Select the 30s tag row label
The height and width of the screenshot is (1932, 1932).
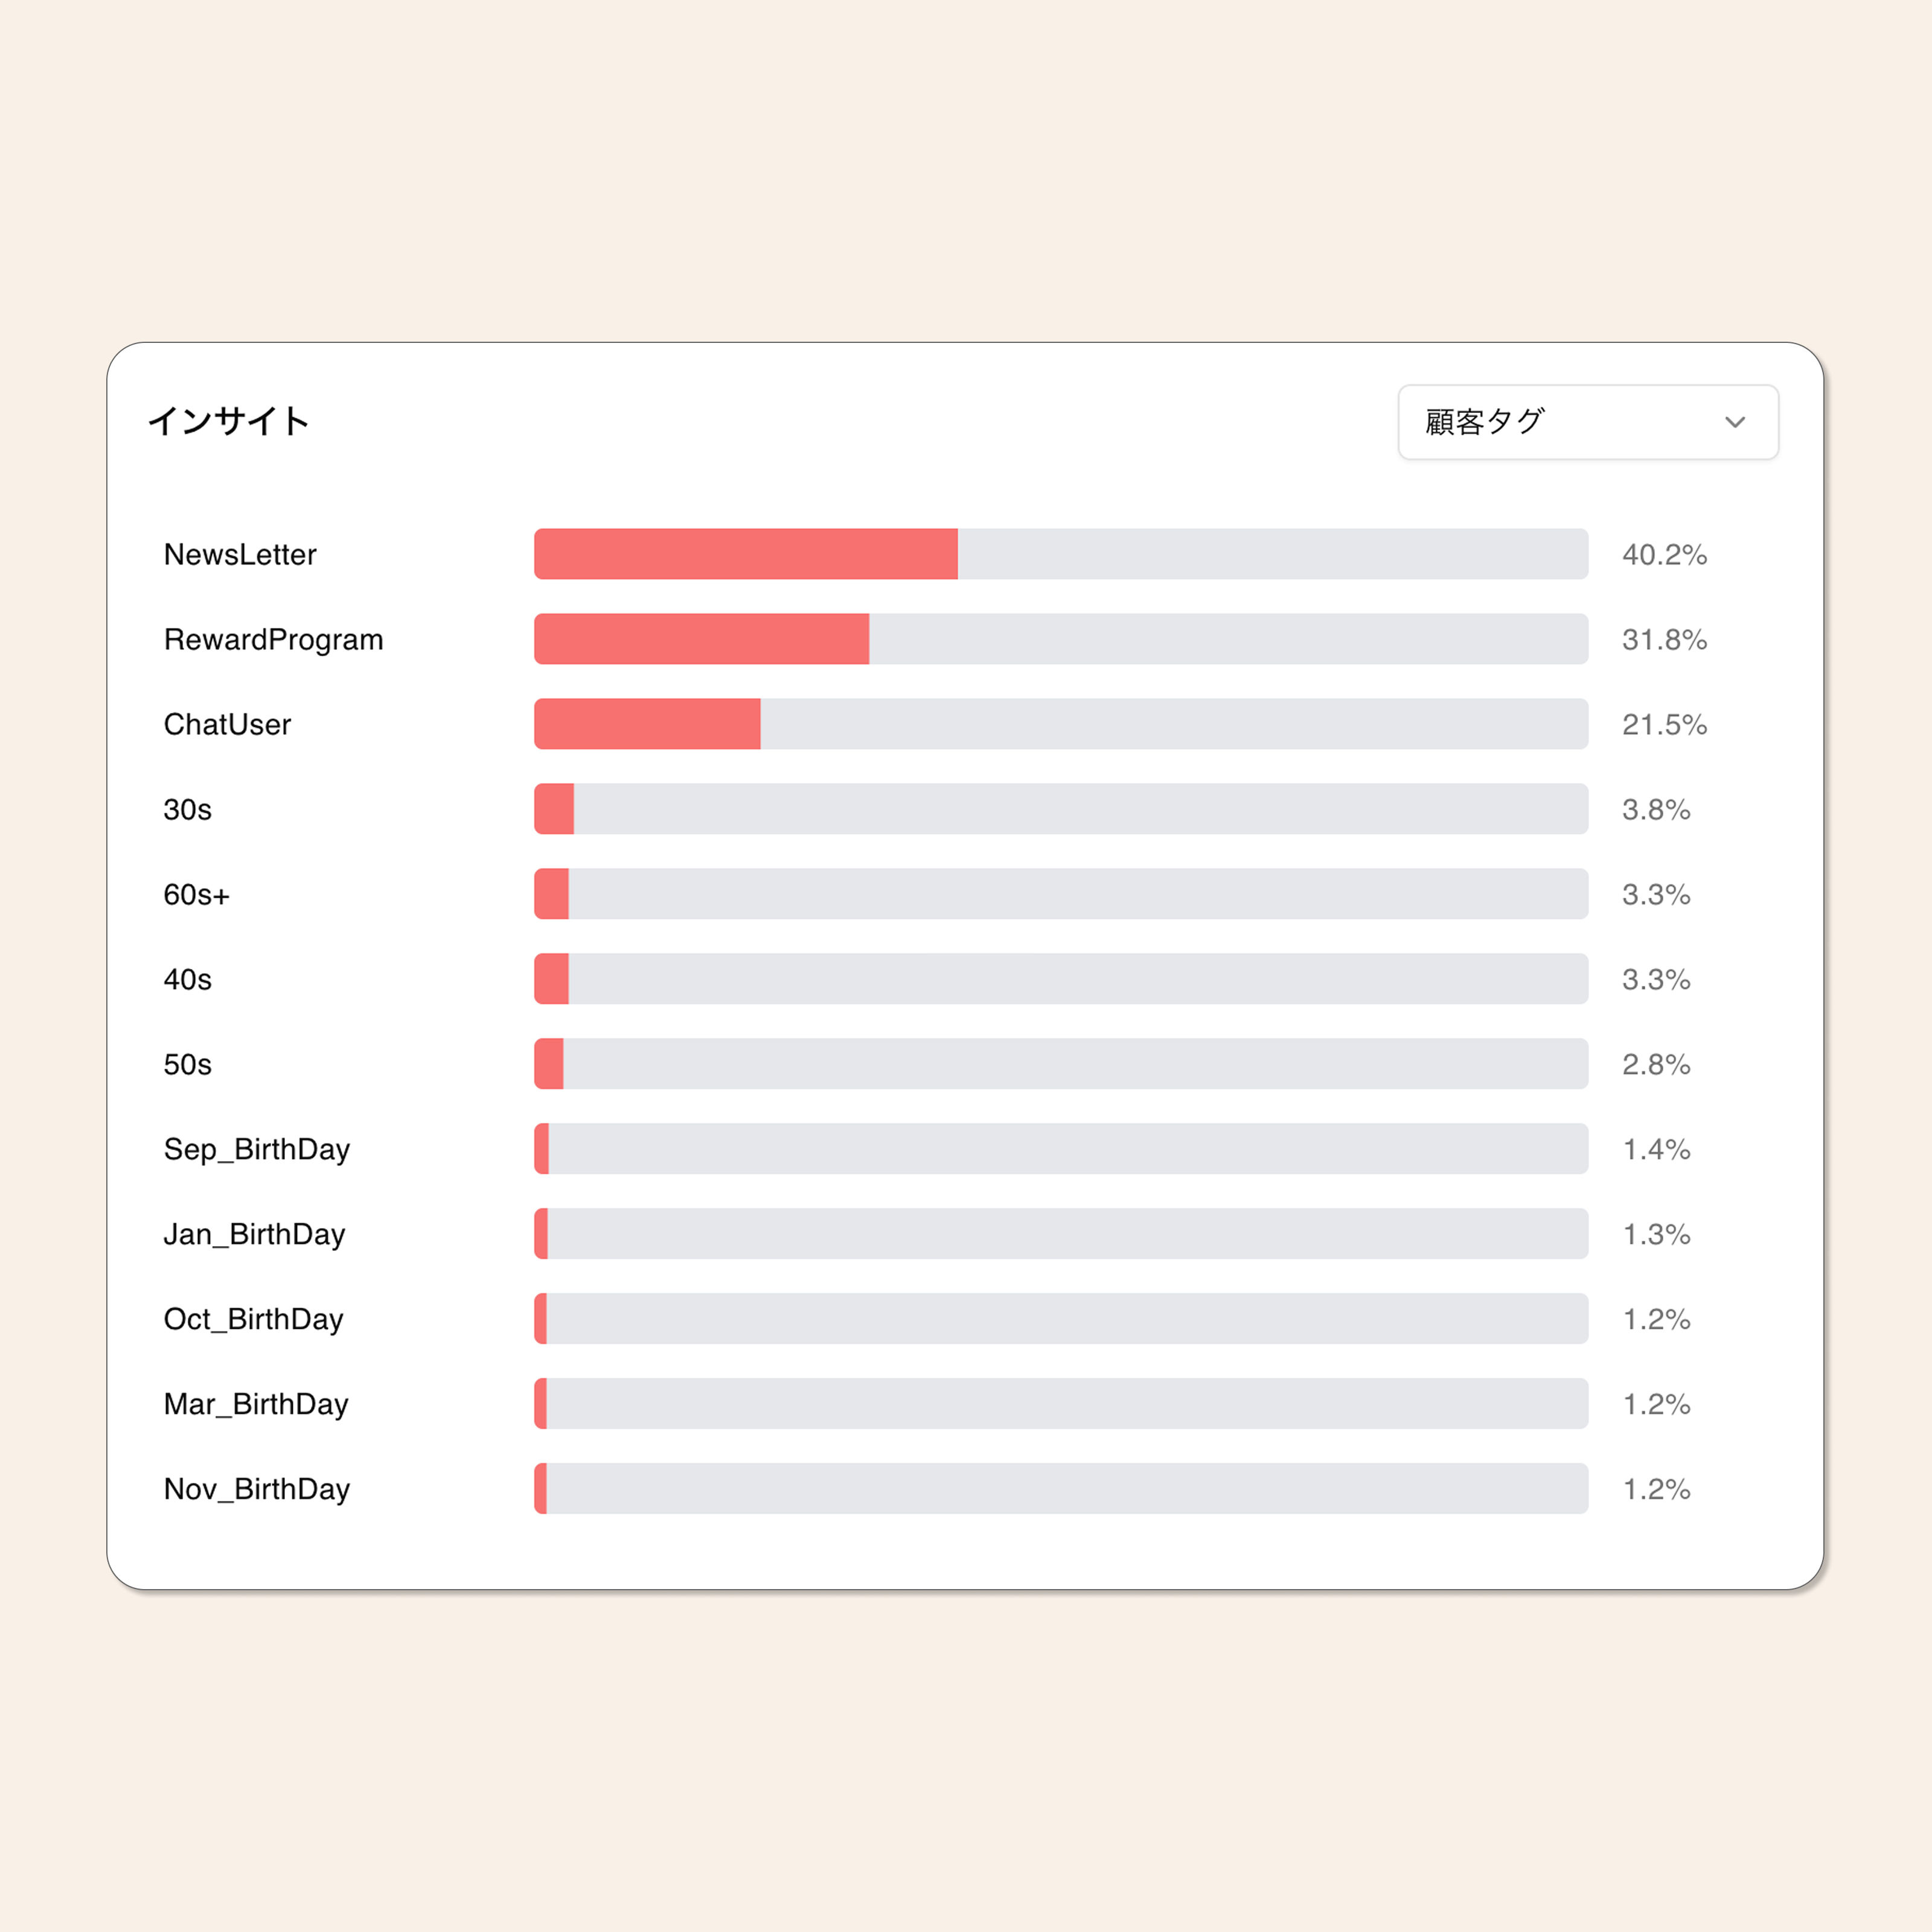188,809
